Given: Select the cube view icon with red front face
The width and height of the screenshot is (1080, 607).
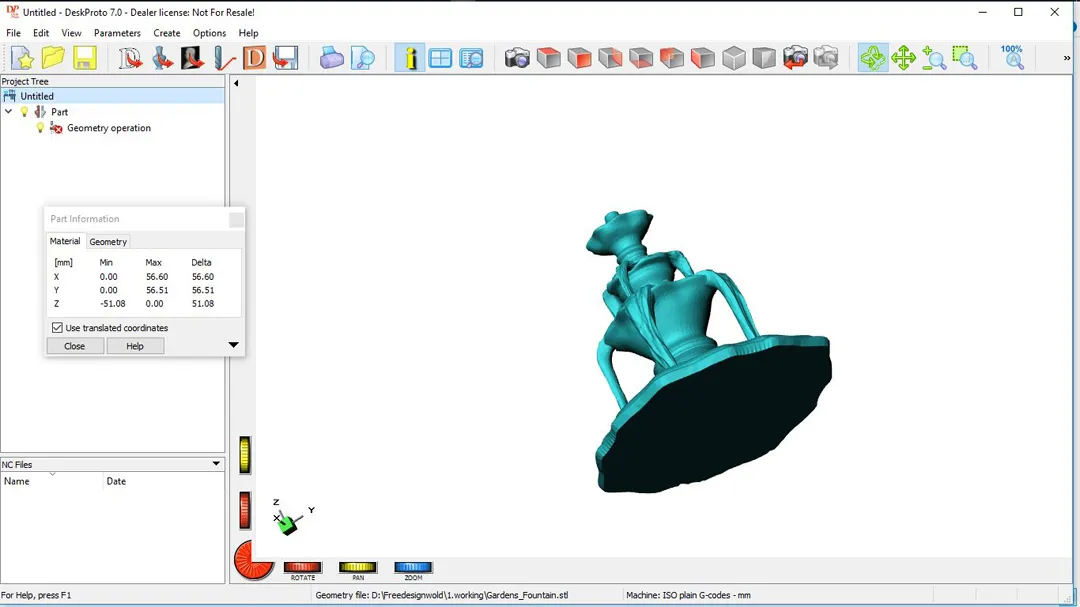Looking at the screenshot, I should coord(579,58).
